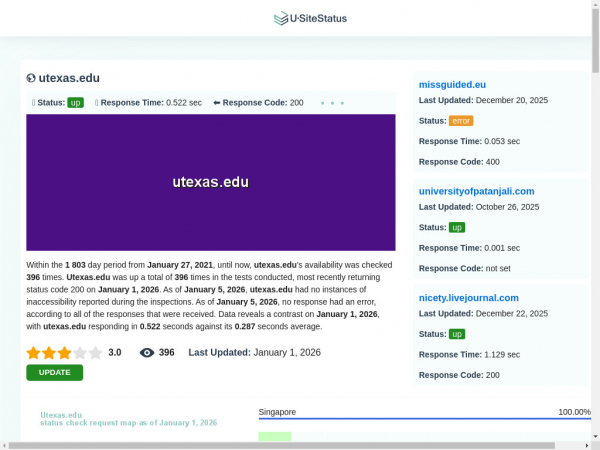This screenshot has height=450, width=600.
Task: Click the orange 'error' status badge
Action: pyautogui.click(x=461, y=120)
